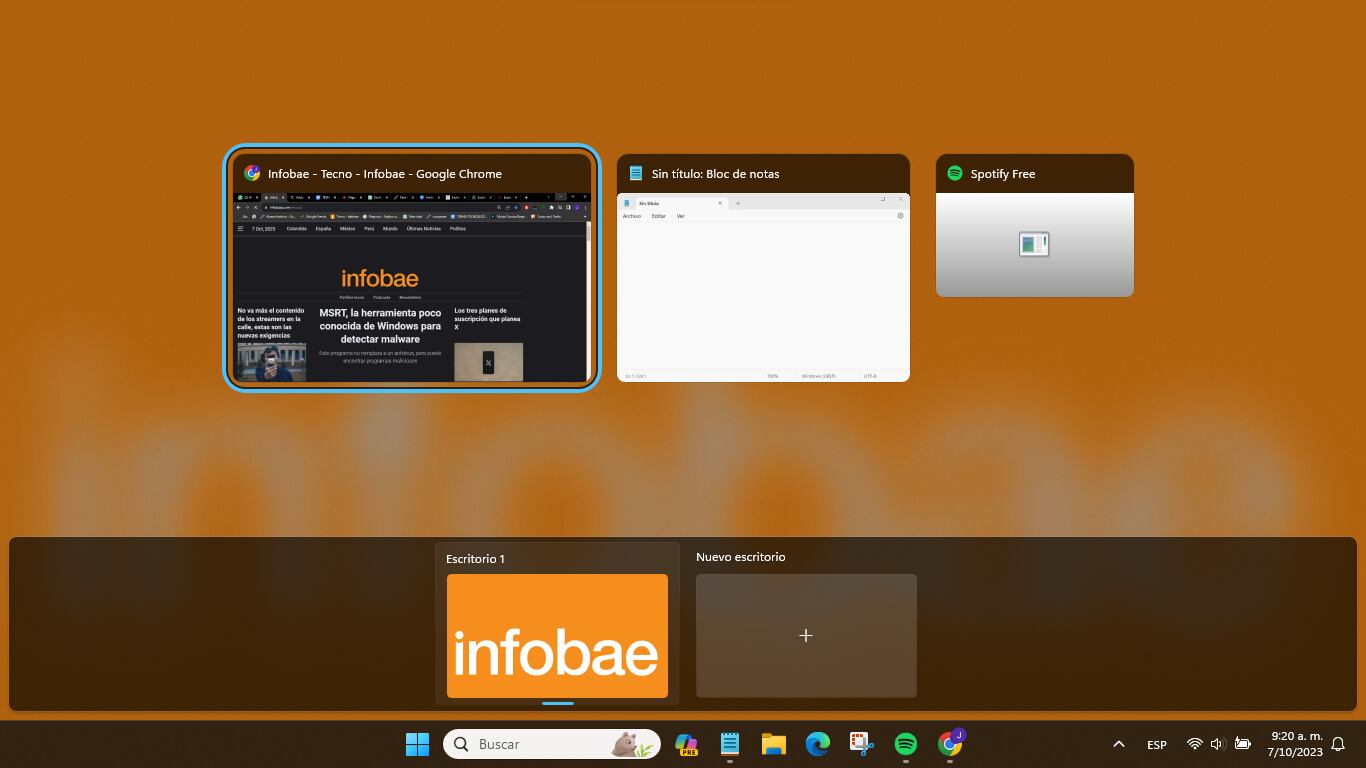Open the clock and calendar flyout
1366x768 pixels.
(1295, 744)
